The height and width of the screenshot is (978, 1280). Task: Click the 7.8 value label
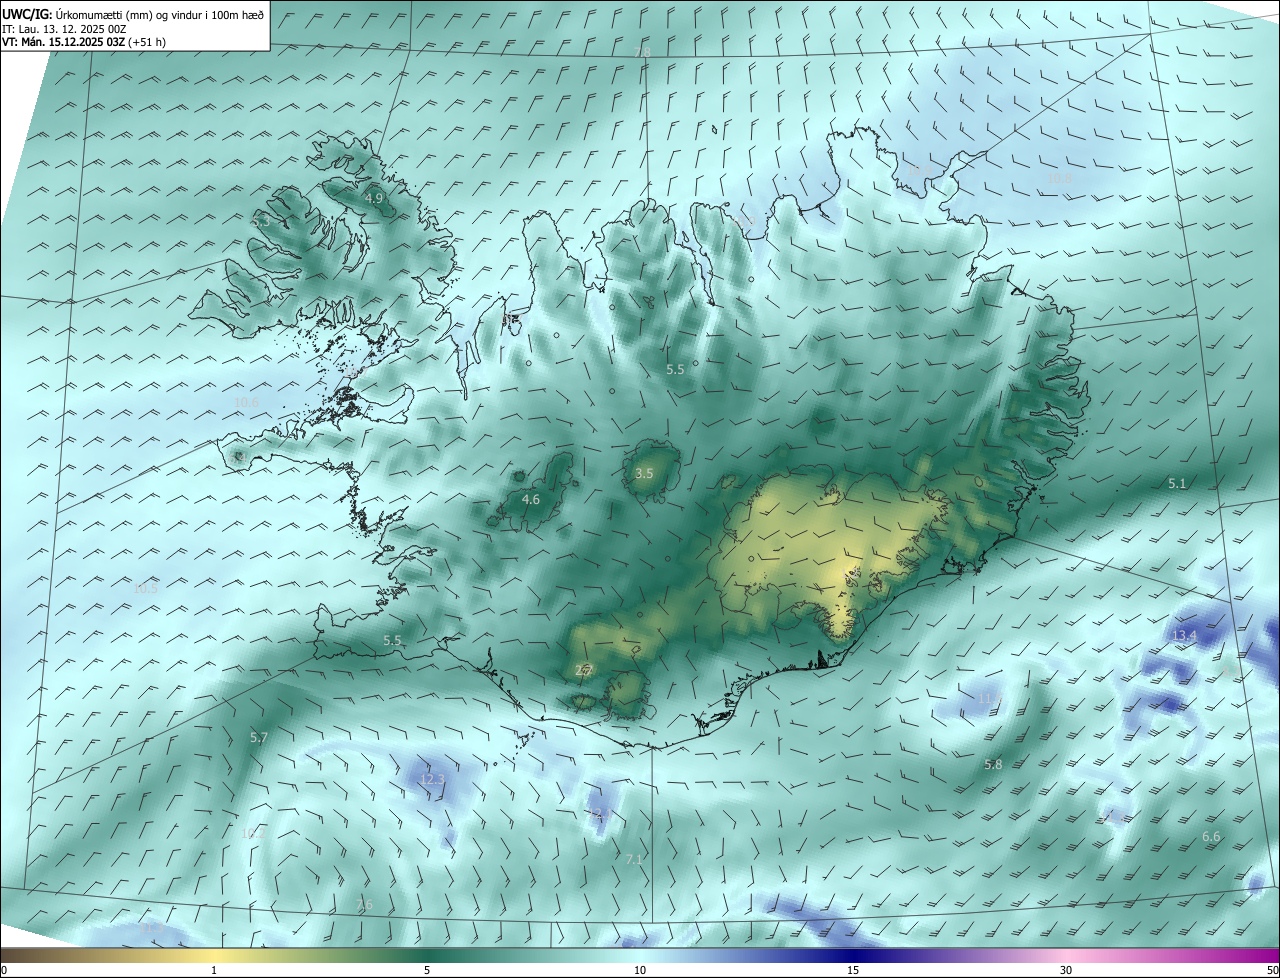(x=642, y=51)
